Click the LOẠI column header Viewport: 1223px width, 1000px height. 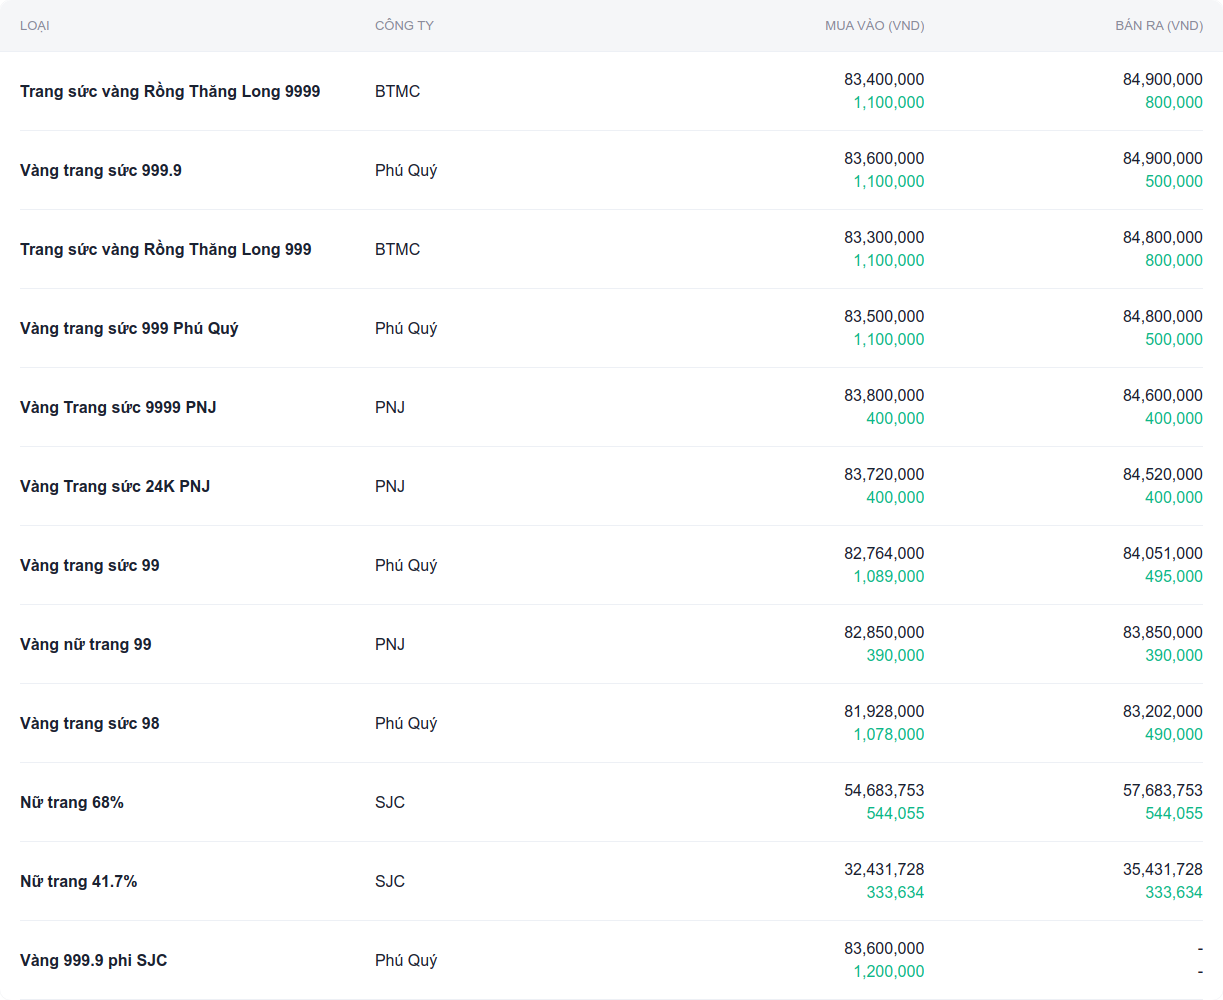click(x=35, y=26)
